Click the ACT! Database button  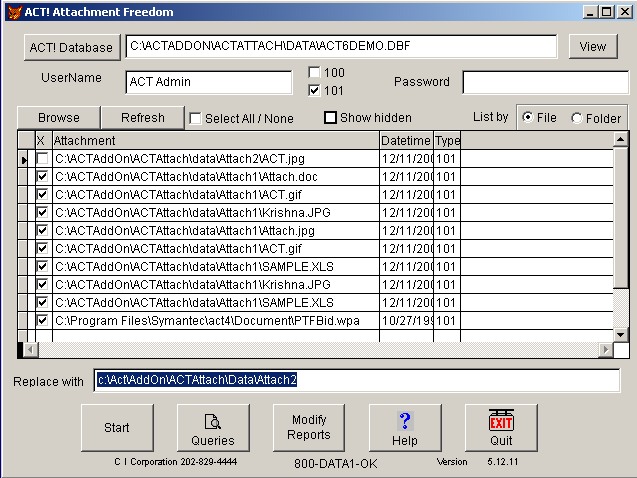(x=72, y=48)
